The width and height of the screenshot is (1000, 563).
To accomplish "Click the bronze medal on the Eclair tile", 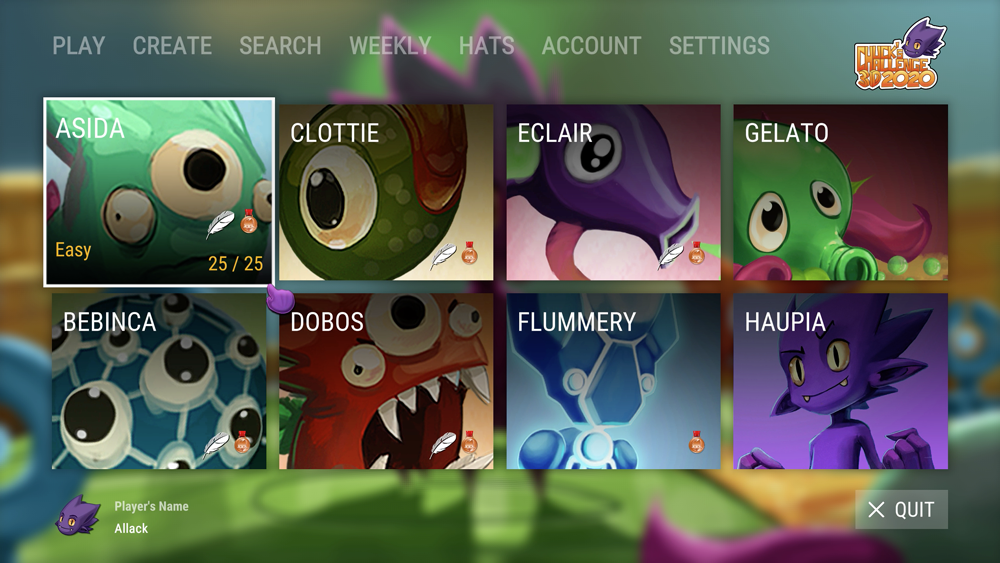I will (696, 253).
